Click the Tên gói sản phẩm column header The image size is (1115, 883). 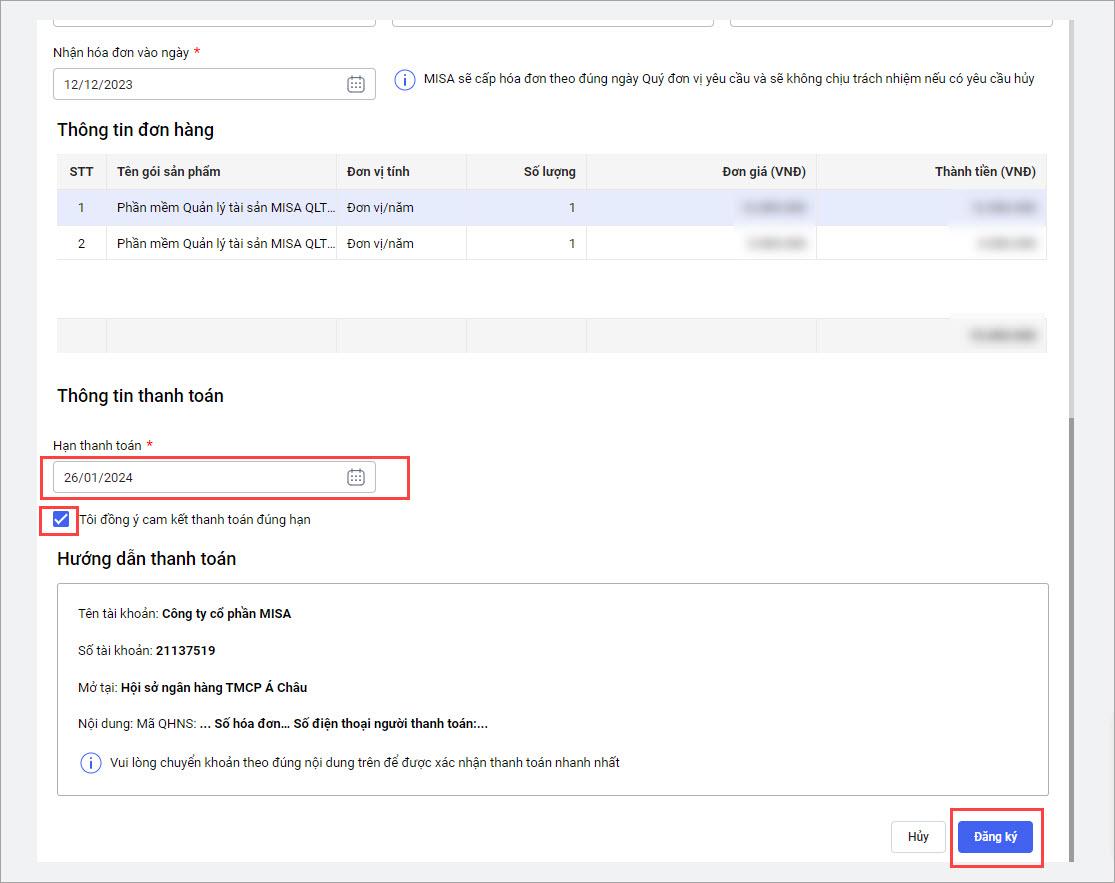(168, 172)
